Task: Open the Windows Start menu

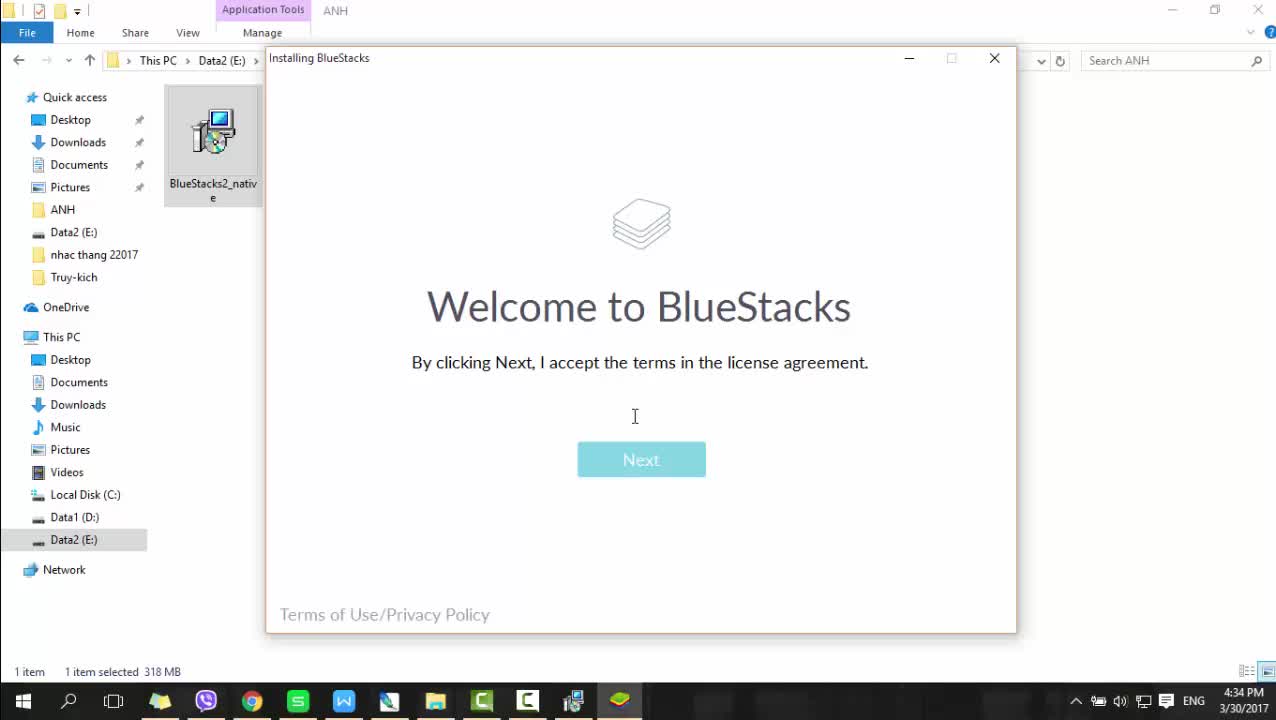Action: click(23, 701)
